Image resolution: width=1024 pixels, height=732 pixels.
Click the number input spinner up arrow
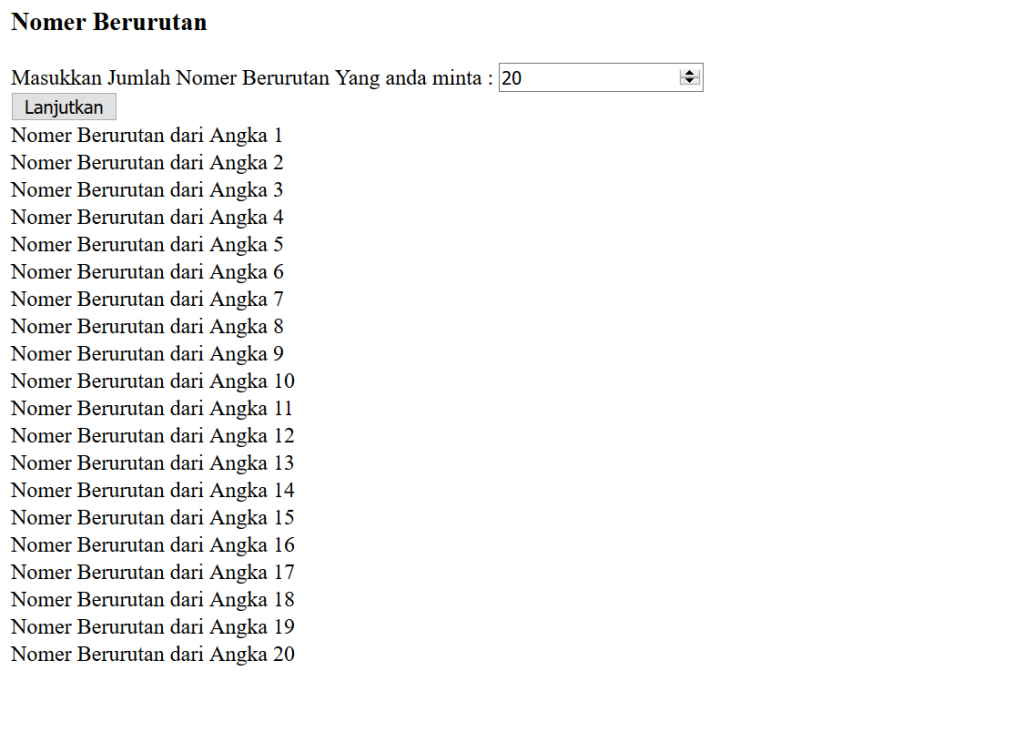coord(690,72)
